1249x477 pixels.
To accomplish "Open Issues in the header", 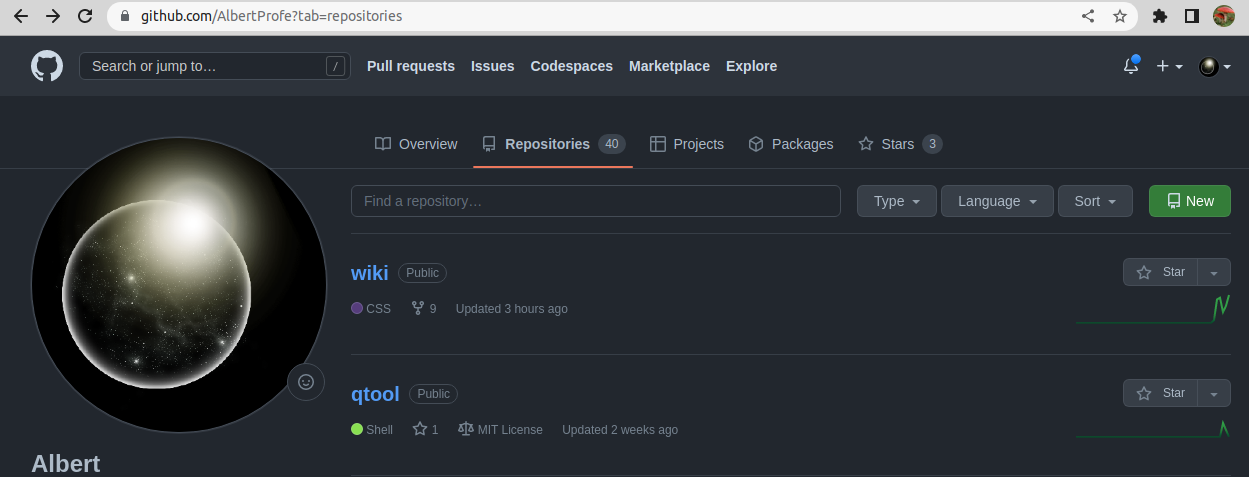I will click(492, 66).
